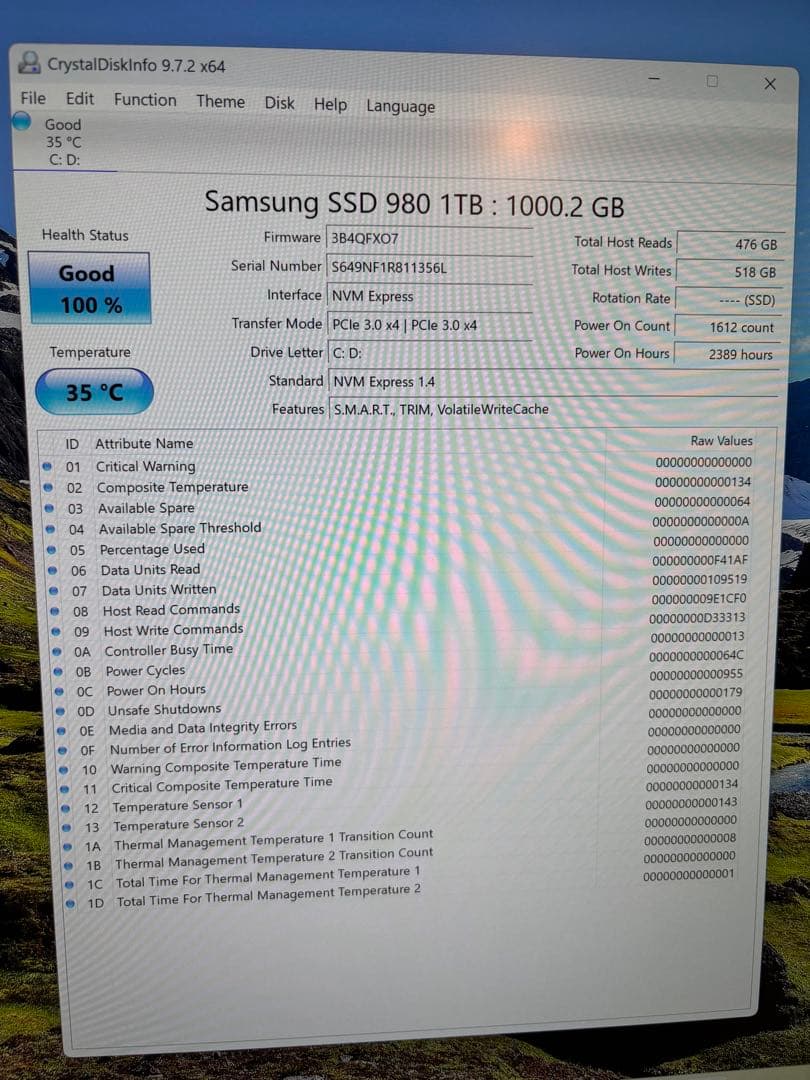Viewport: 810px width, 1080px height.
Task: Open the File menu
Action: (x=33, y=98)
